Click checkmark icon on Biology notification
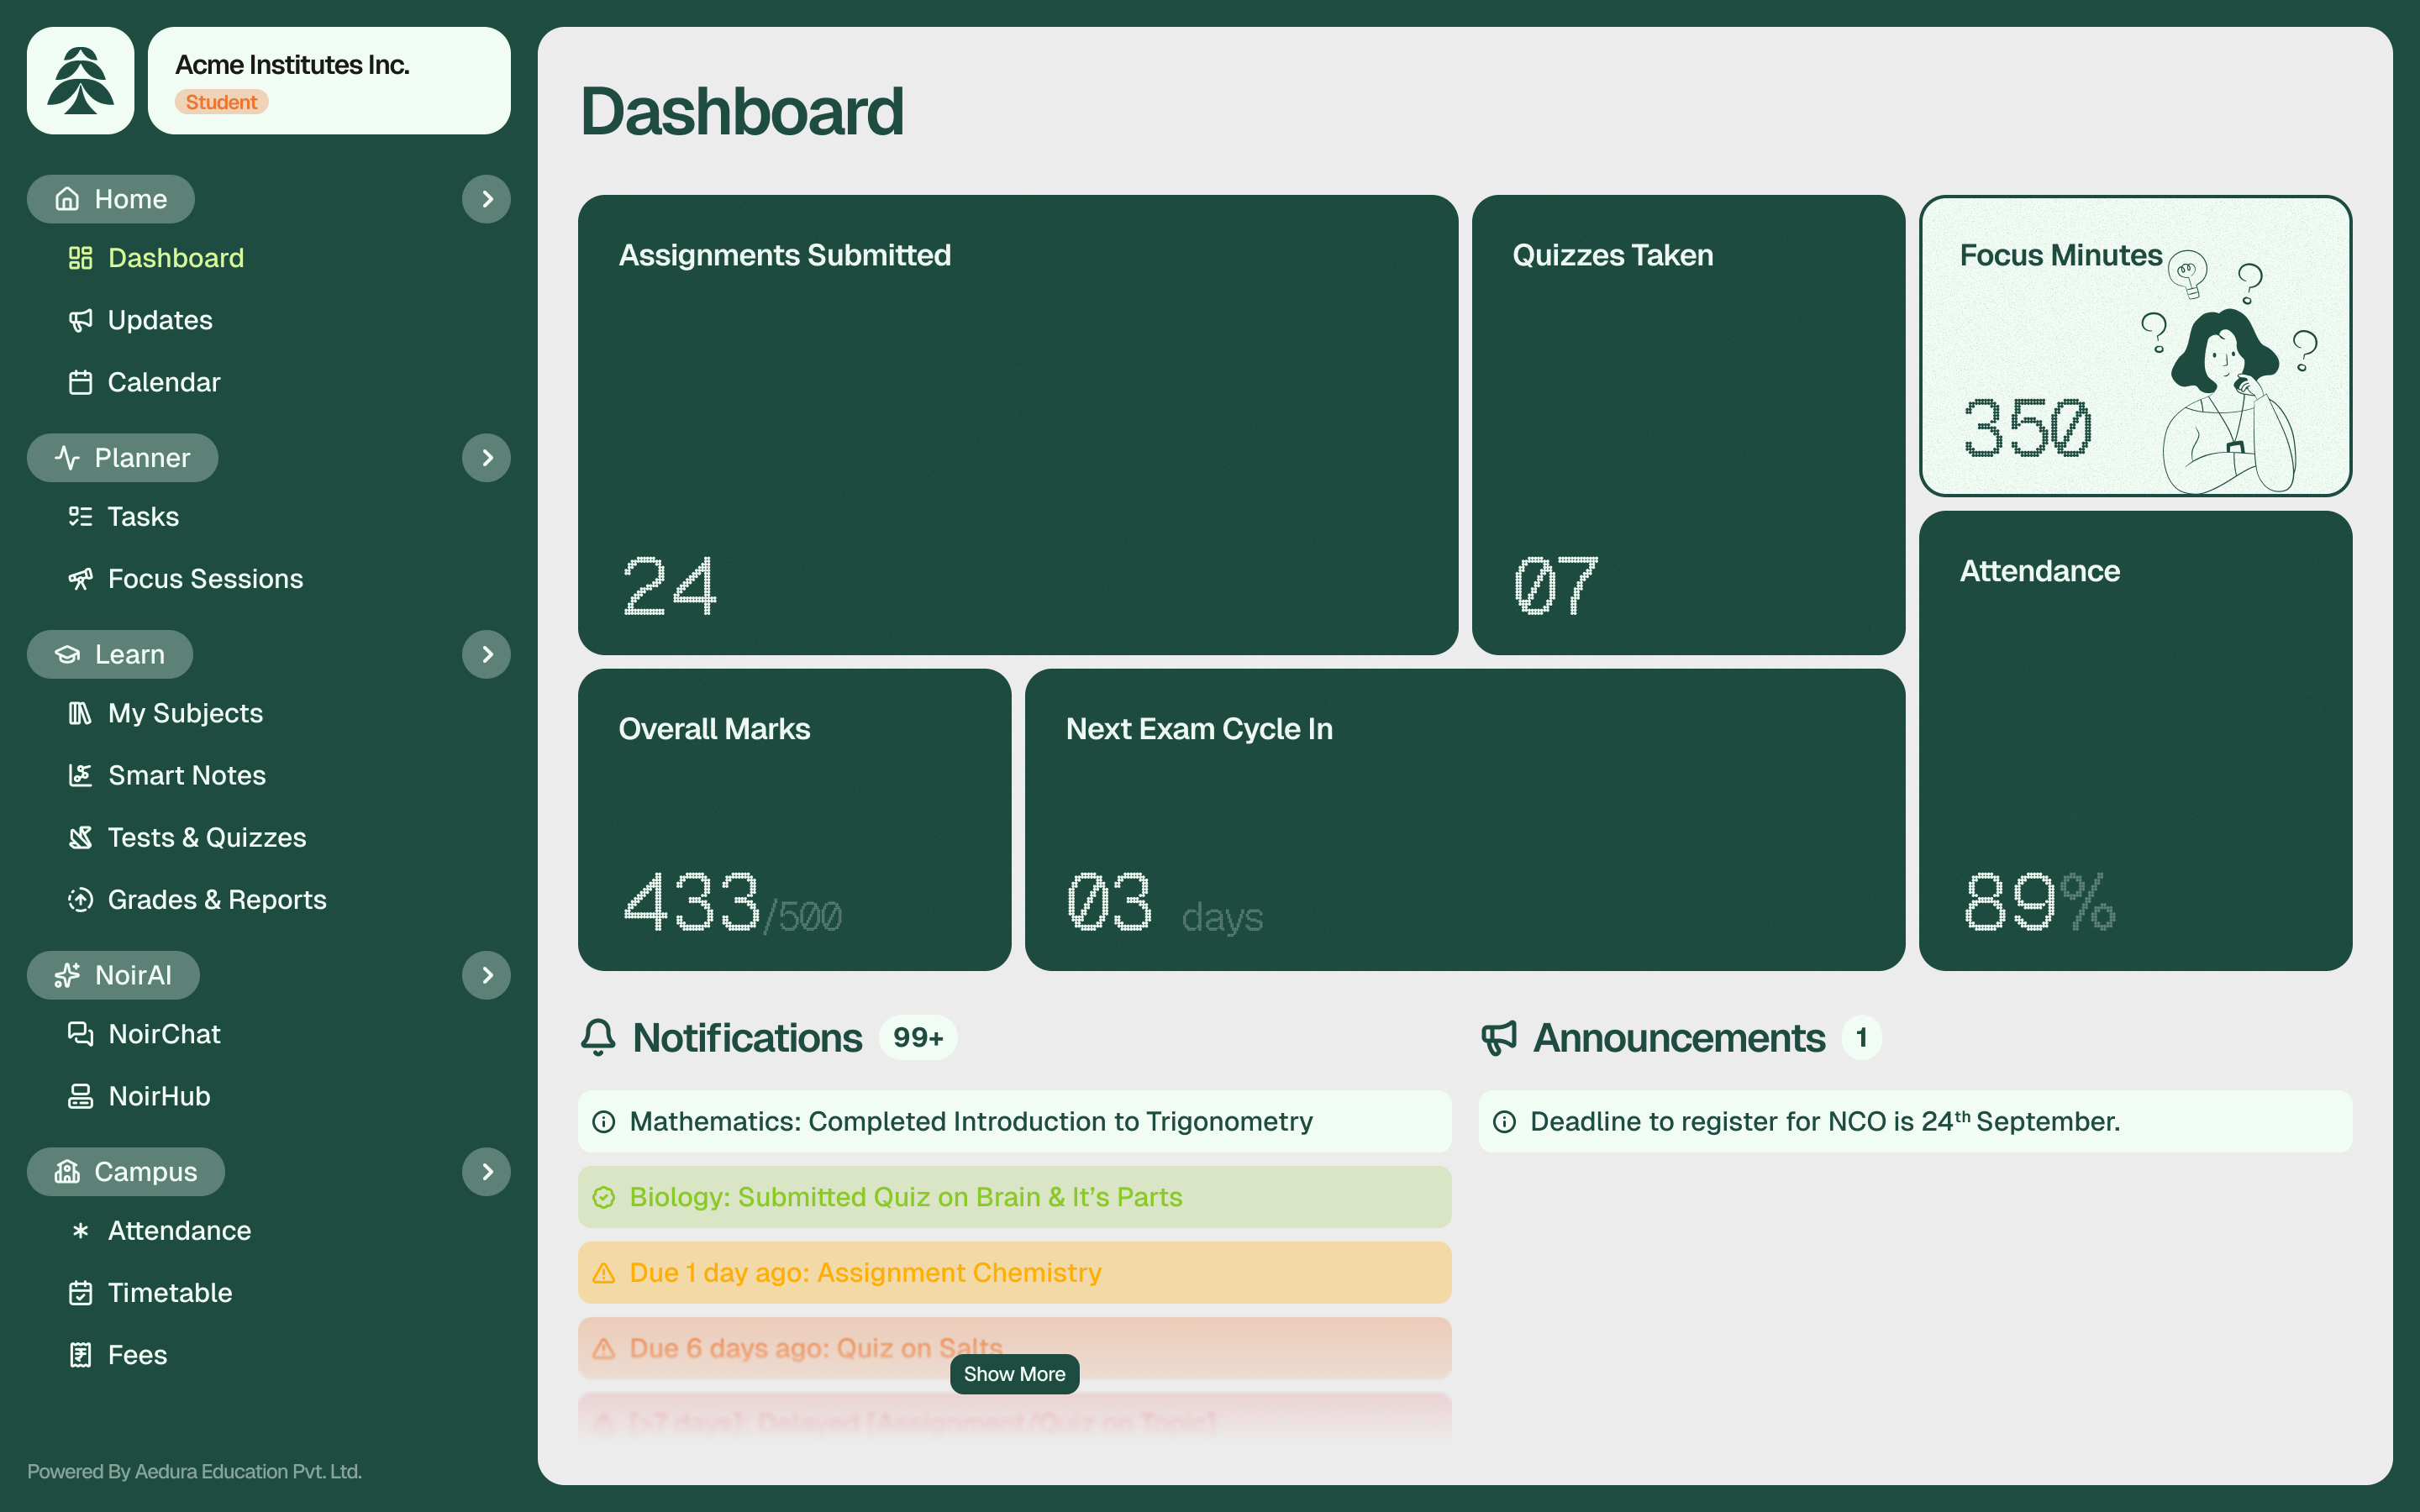This screenshot has height=1512, width=2420. coord(604,1197)
